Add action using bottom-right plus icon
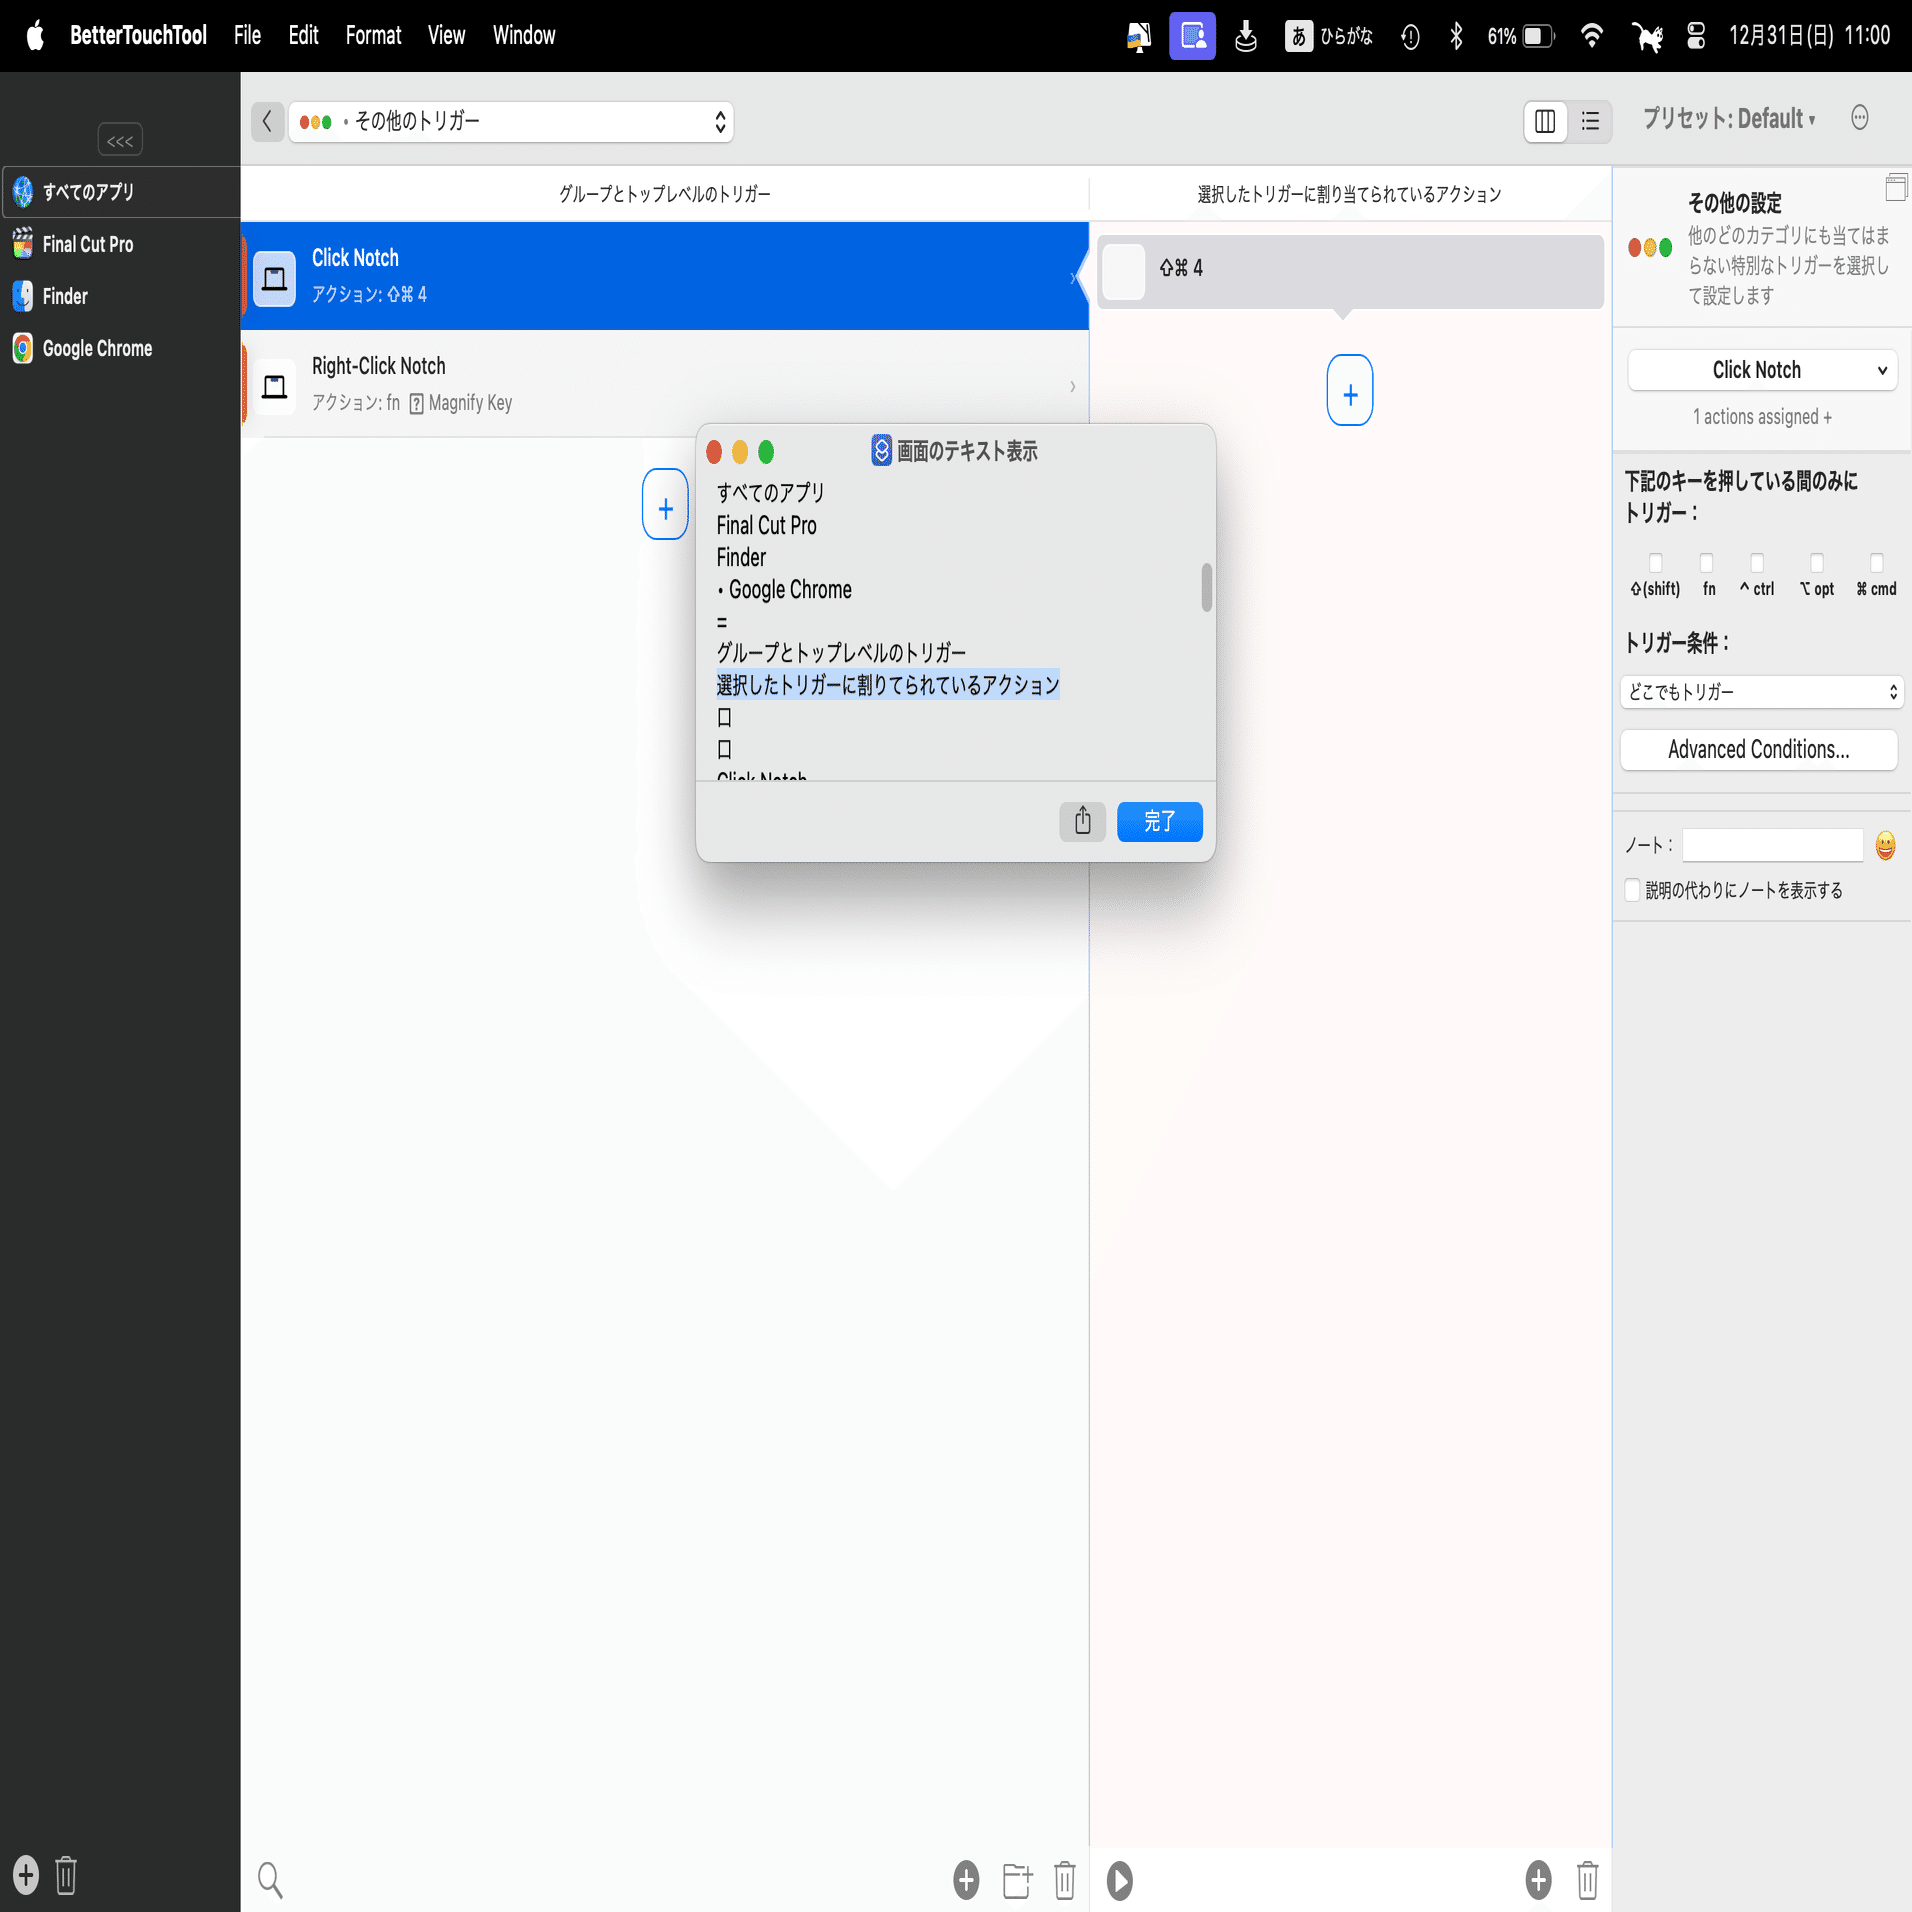This screenshot has width=1912, height=1912. click(x=1538, y=1880)
